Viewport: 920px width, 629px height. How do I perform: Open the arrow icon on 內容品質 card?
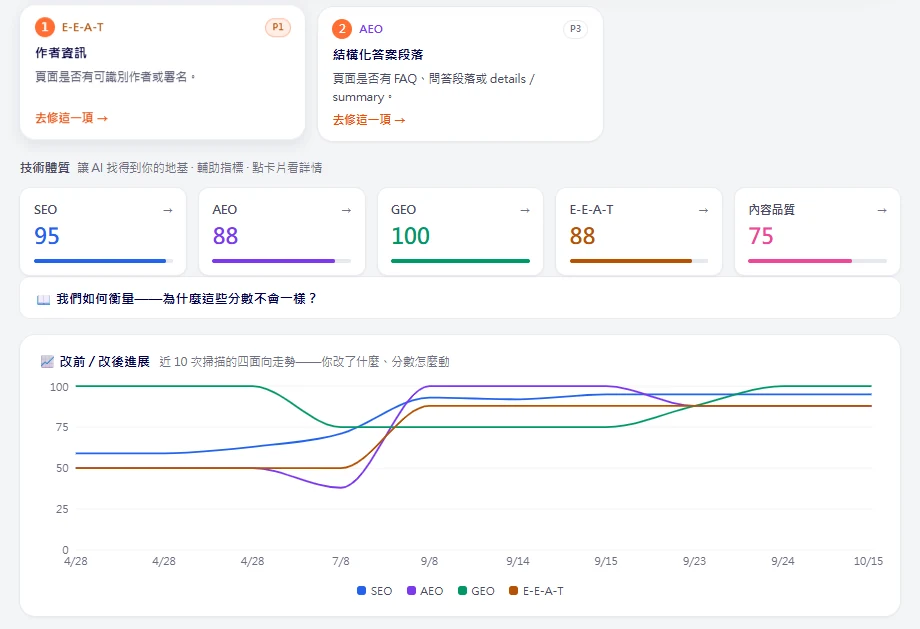pyautogui.click(x=882, y=210)
